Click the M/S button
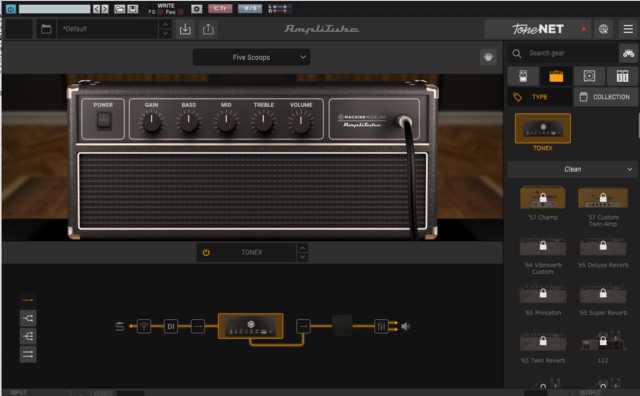 click(x=250, y=8)
